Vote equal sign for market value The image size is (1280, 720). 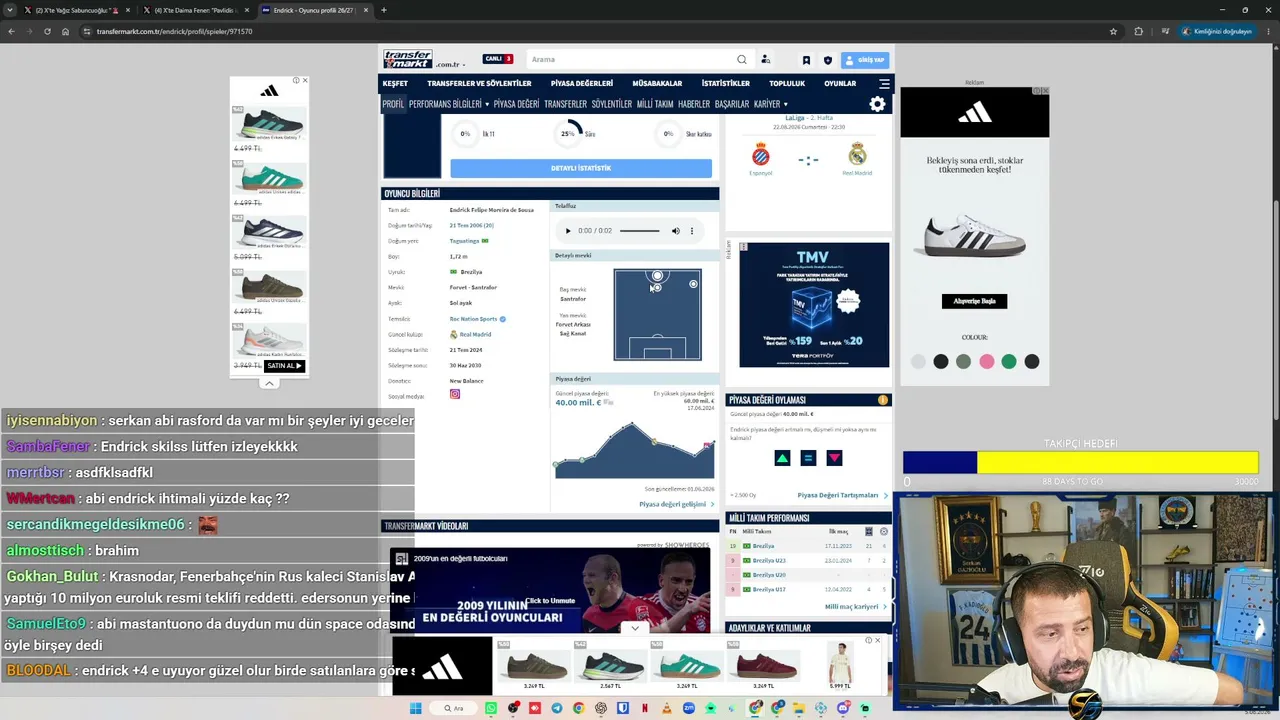pos(808,458)
